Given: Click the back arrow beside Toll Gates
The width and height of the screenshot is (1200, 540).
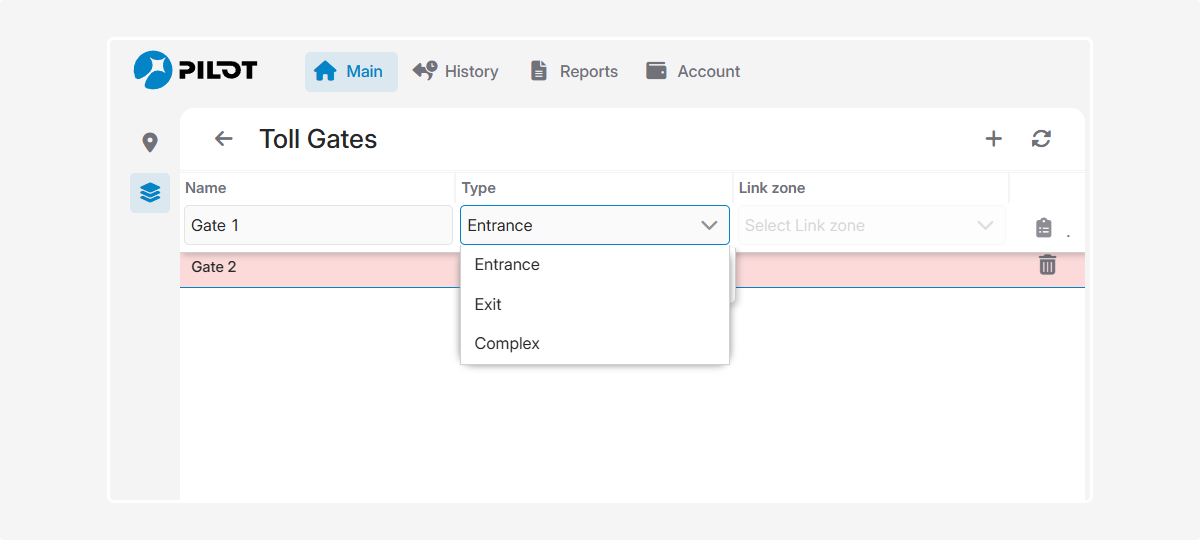Looking at the screenshot, I should 223,139.
